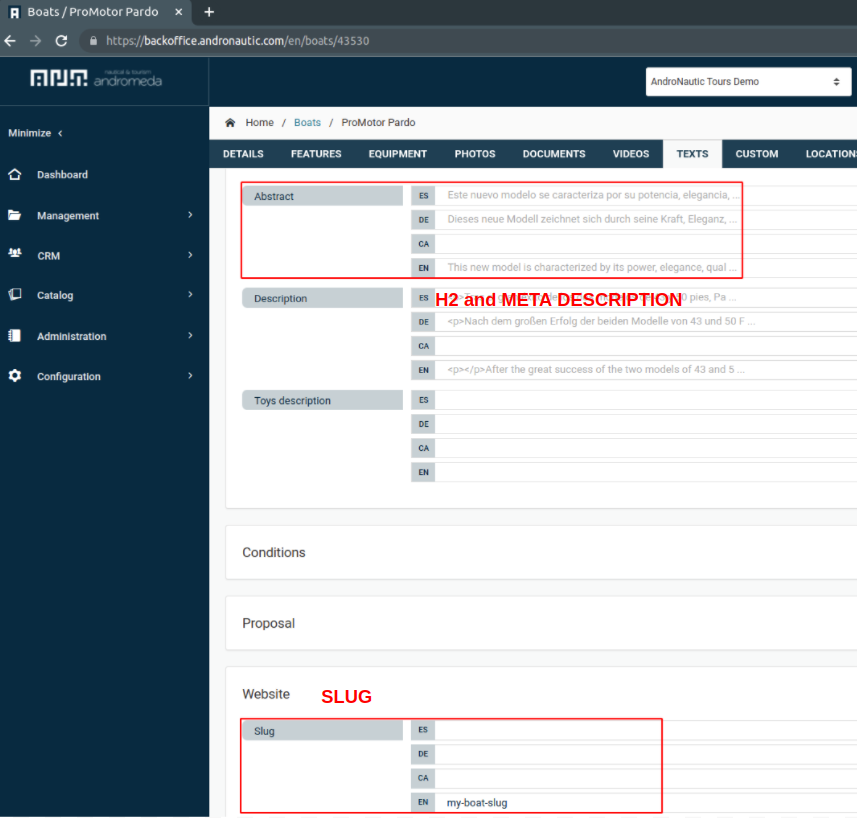This screenshot has width=857, height=818.
Task: Click the Catalog icon in sidebar
Action: tap(15, 295)
